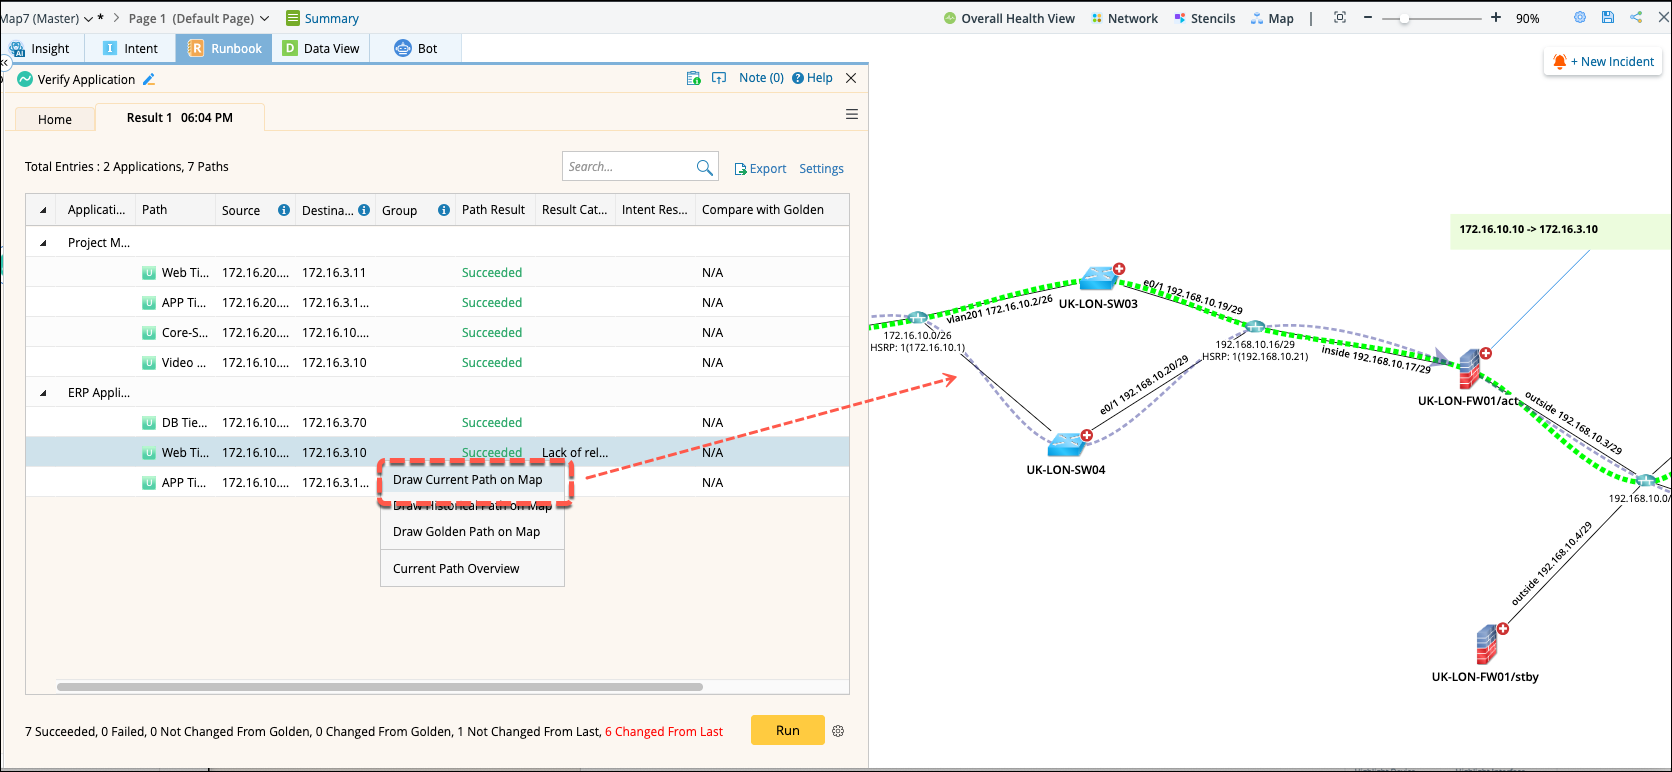The width and height of the screenshot is (1672, 772).
Task: Collapse the ERP Appli... application group
Action: [x=43, y=393]
